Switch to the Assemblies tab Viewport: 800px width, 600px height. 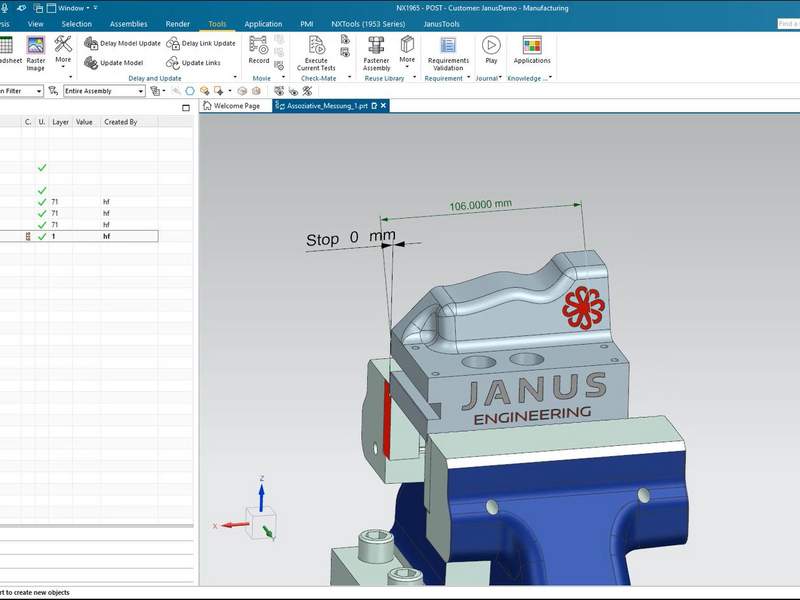pyautogui.click(x=129, y=24)
